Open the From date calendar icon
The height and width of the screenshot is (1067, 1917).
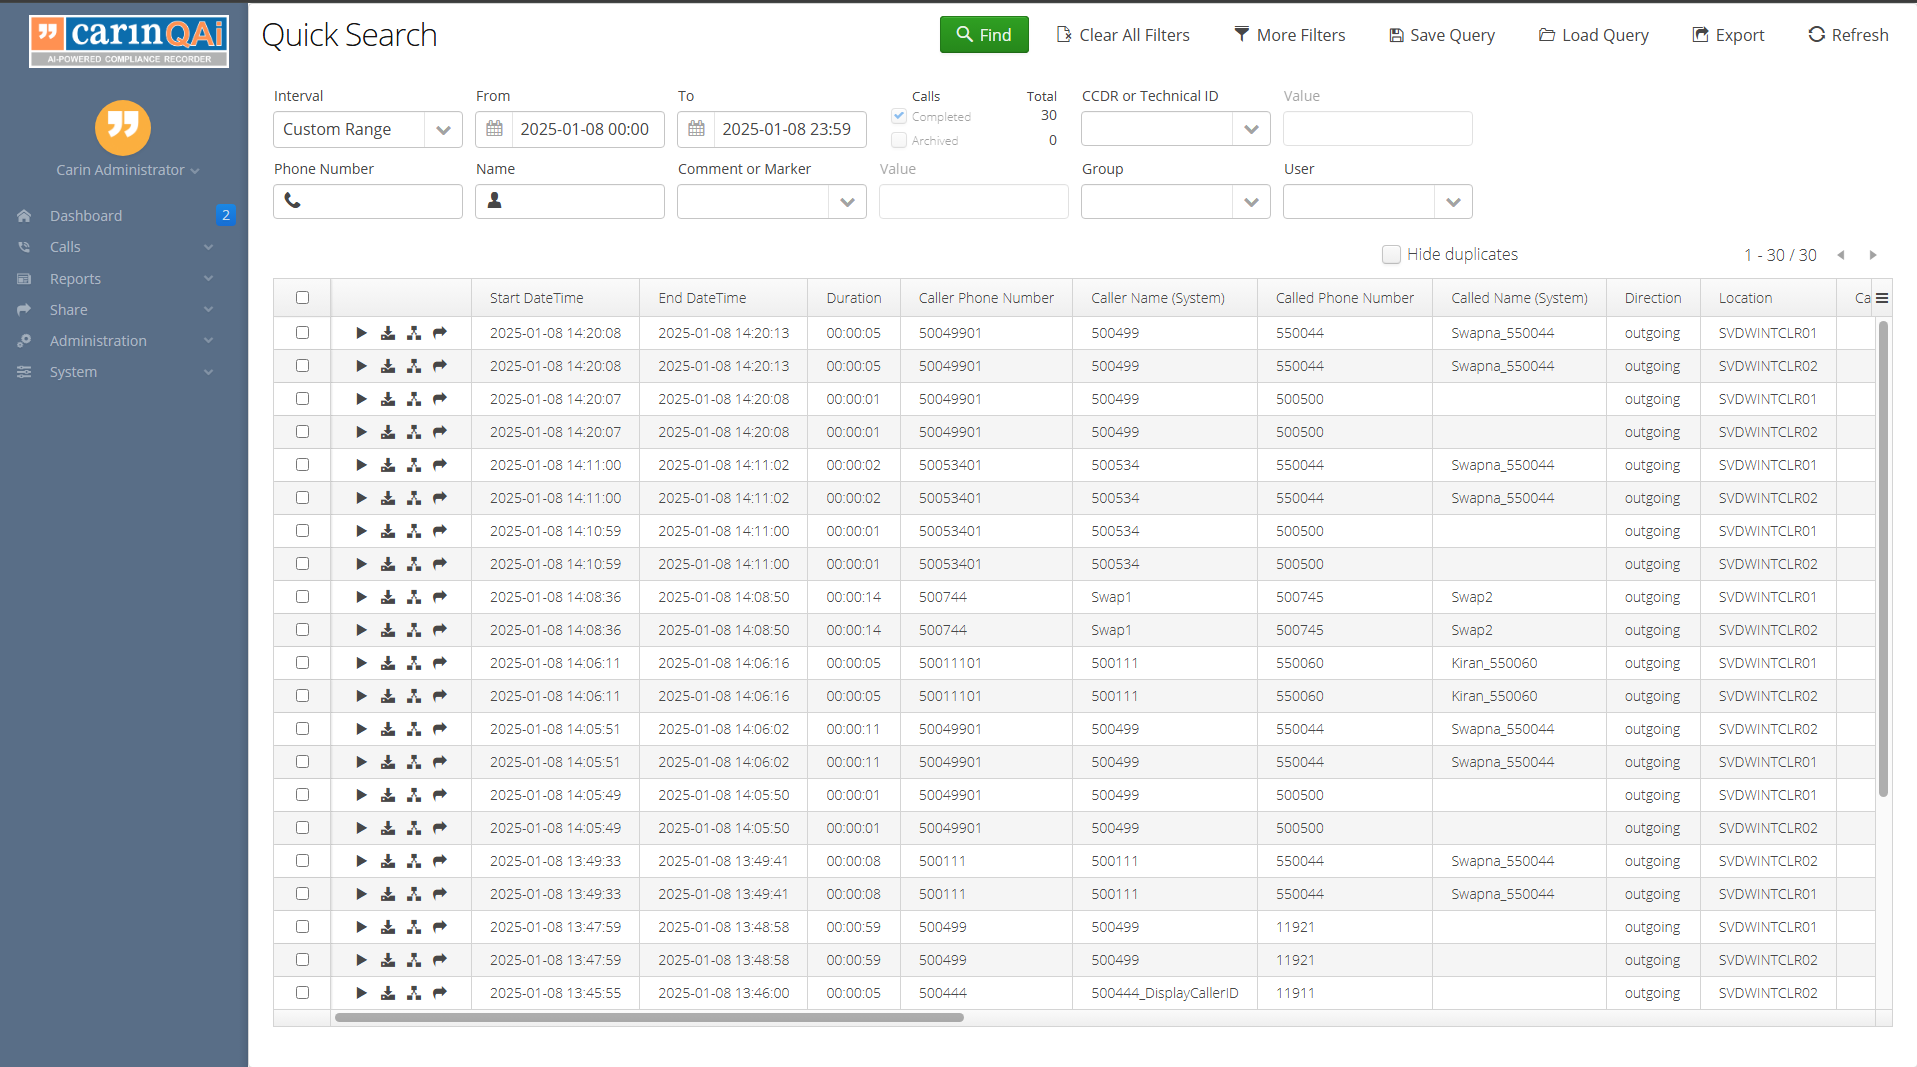click(x=494, y=129)
